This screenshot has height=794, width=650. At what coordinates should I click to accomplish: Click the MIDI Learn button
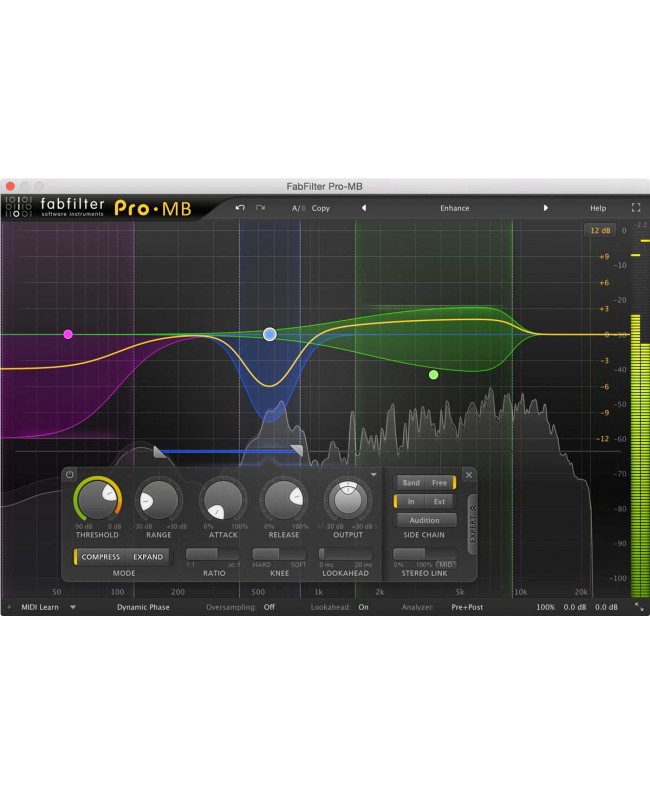coord(40,607)
